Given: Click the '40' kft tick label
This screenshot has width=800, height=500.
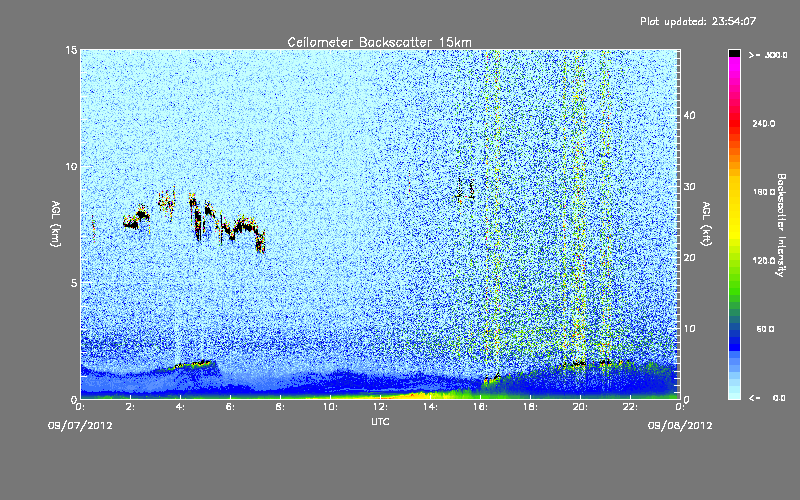Looking at the screenshot, I should click(x=689, y=115).
